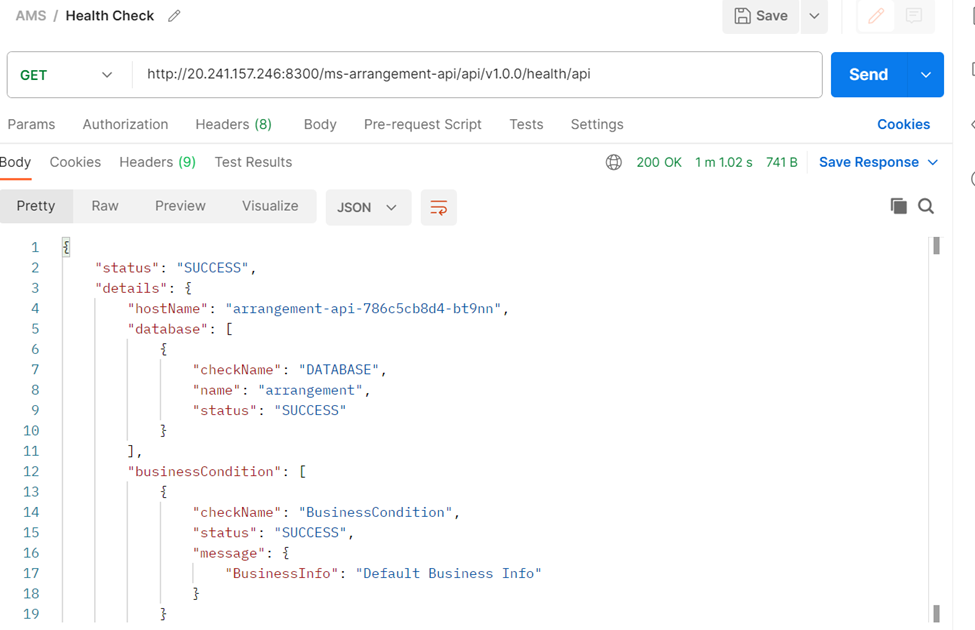
Task: Expand the Save options dropdown arrow
Action: [814, 16]
